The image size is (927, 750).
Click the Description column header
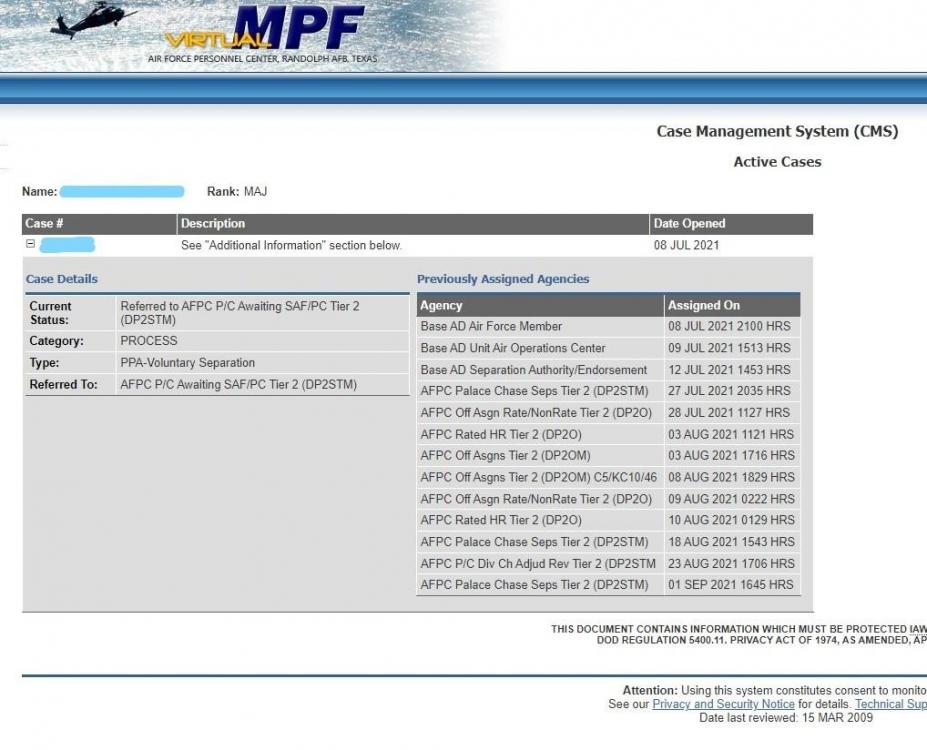coord(213,223)
